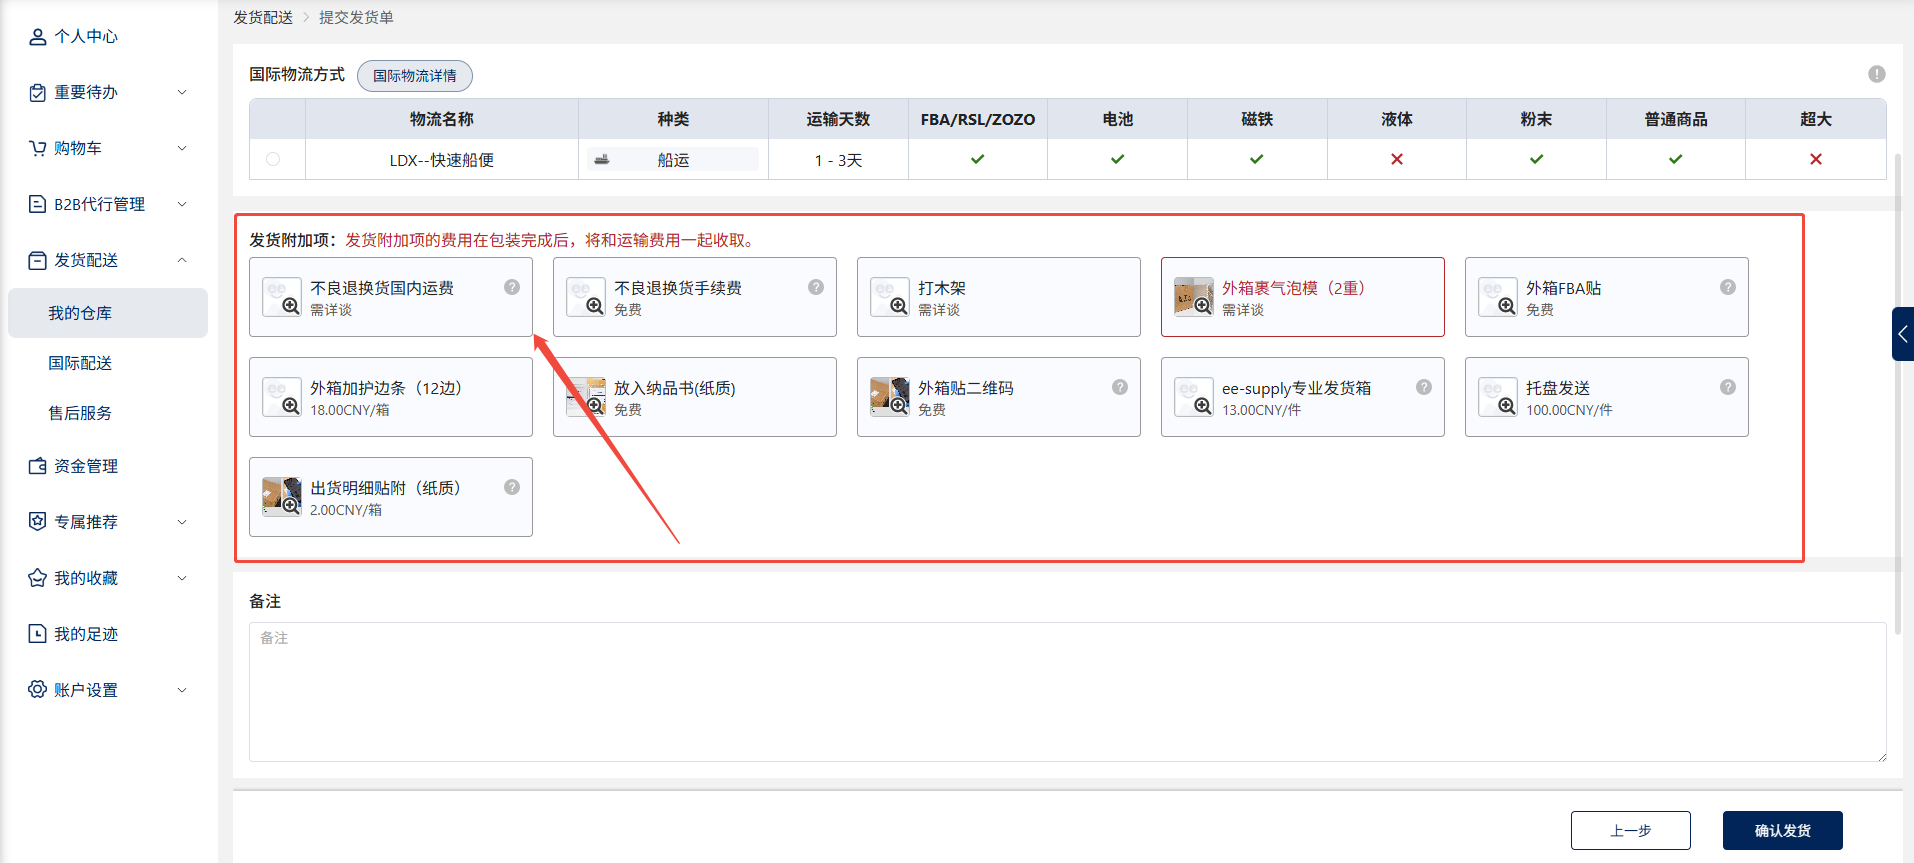1914x863 pixels.
Task: Click the 上一步 button
Action: click(x=1631, y=831)
